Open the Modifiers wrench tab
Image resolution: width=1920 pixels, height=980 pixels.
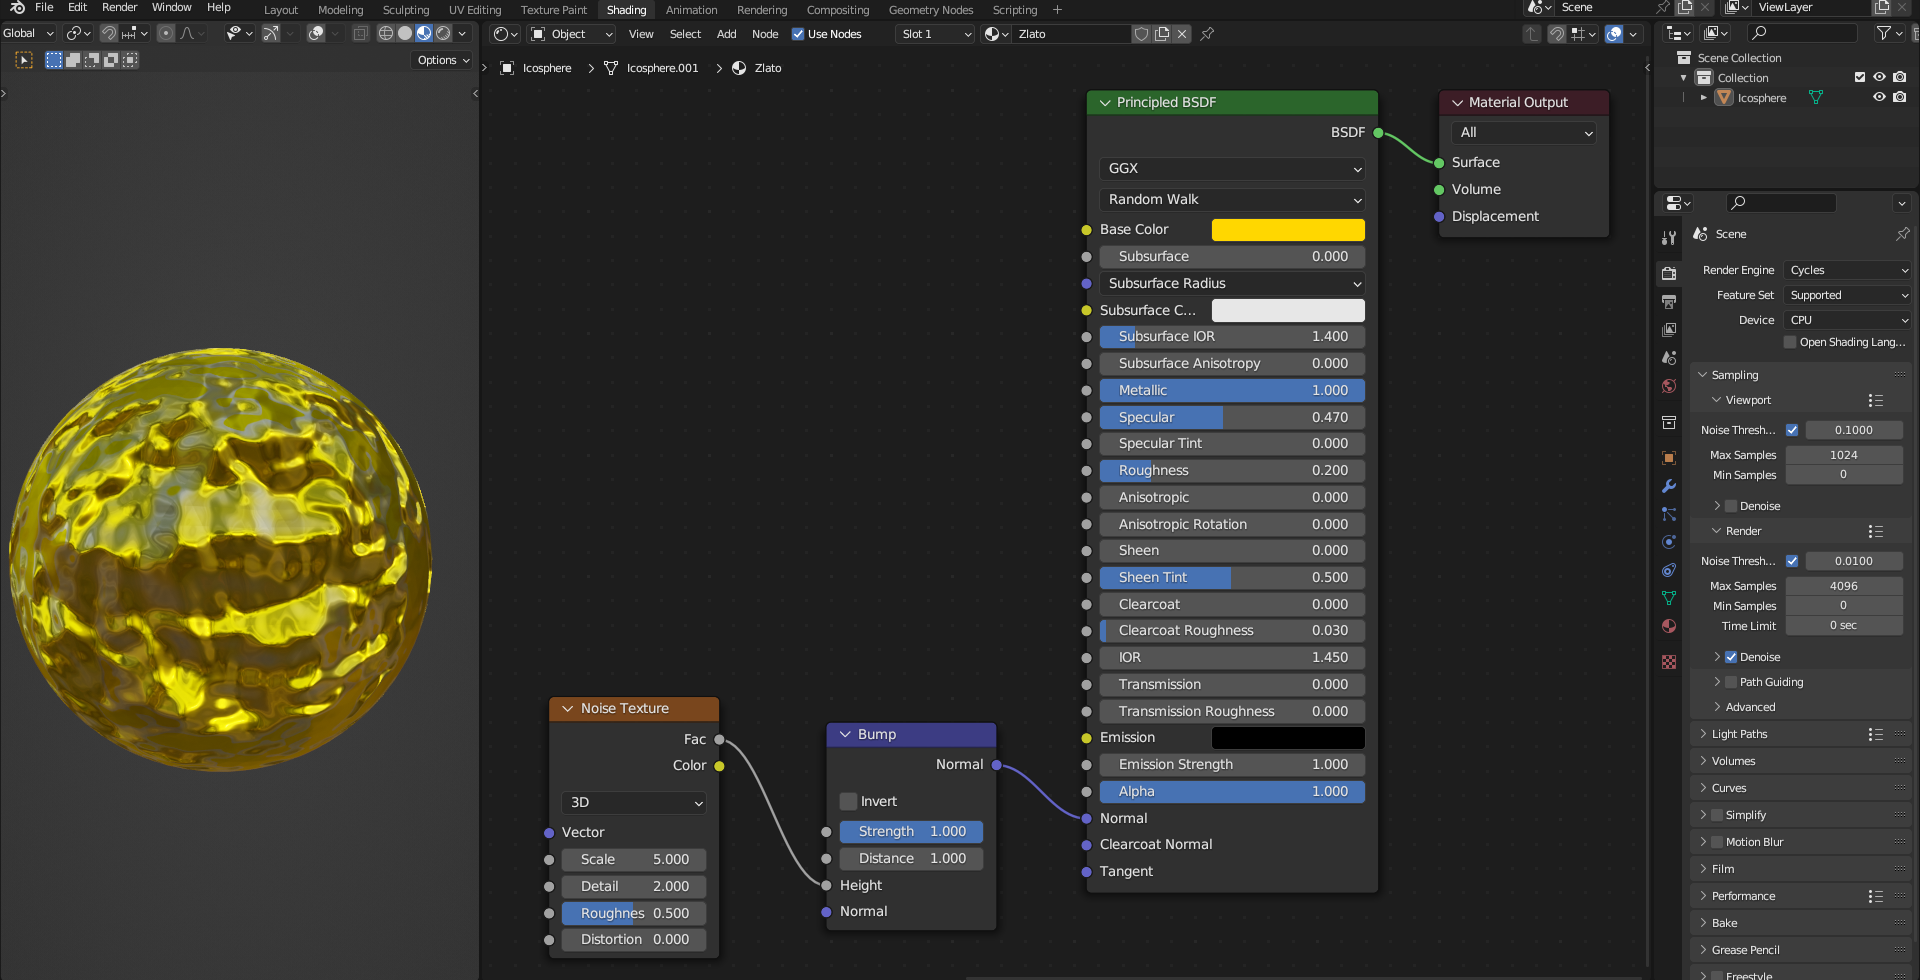coord(1668,486)
